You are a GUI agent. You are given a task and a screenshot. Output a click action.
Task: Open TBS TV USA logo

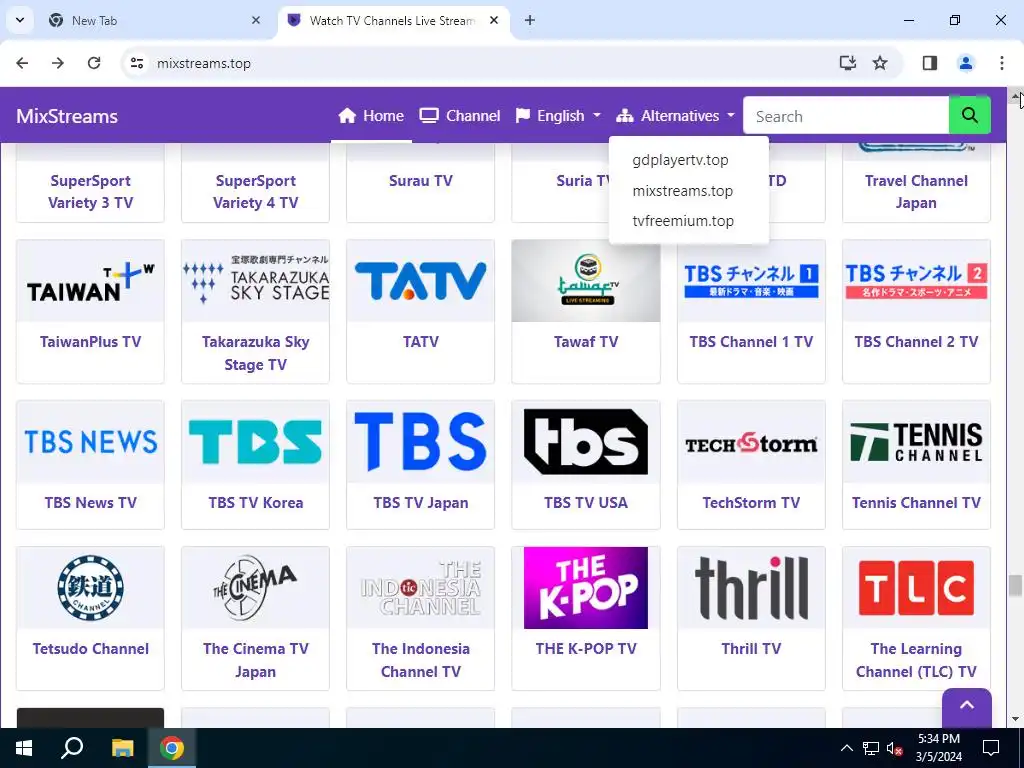click(x=586, y=442)
